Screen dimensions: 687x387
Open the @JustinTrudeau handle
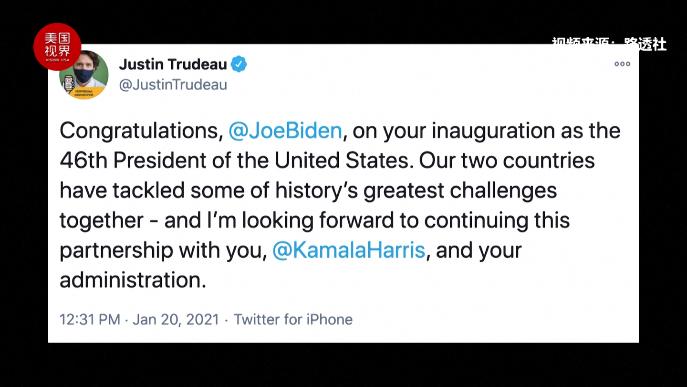click(173, 84)
